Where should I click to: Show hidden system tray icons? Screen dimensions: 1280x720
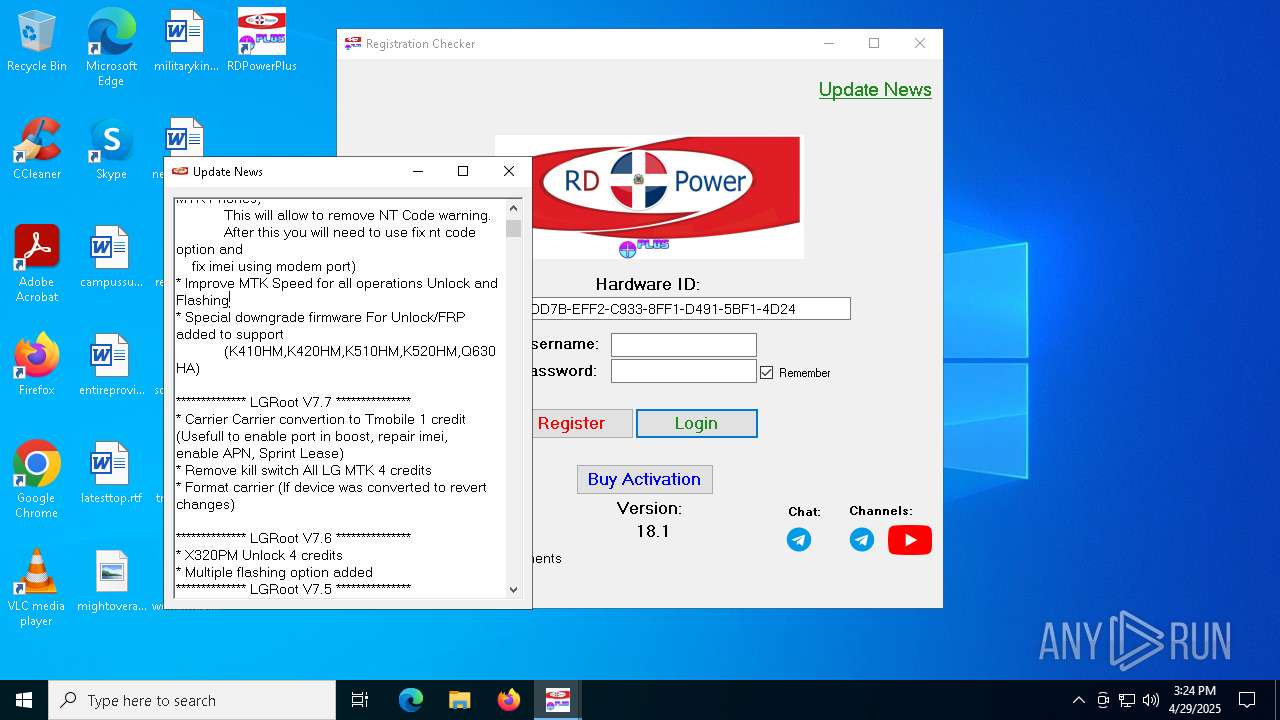pyautogui.click(x=1078, y=700)
